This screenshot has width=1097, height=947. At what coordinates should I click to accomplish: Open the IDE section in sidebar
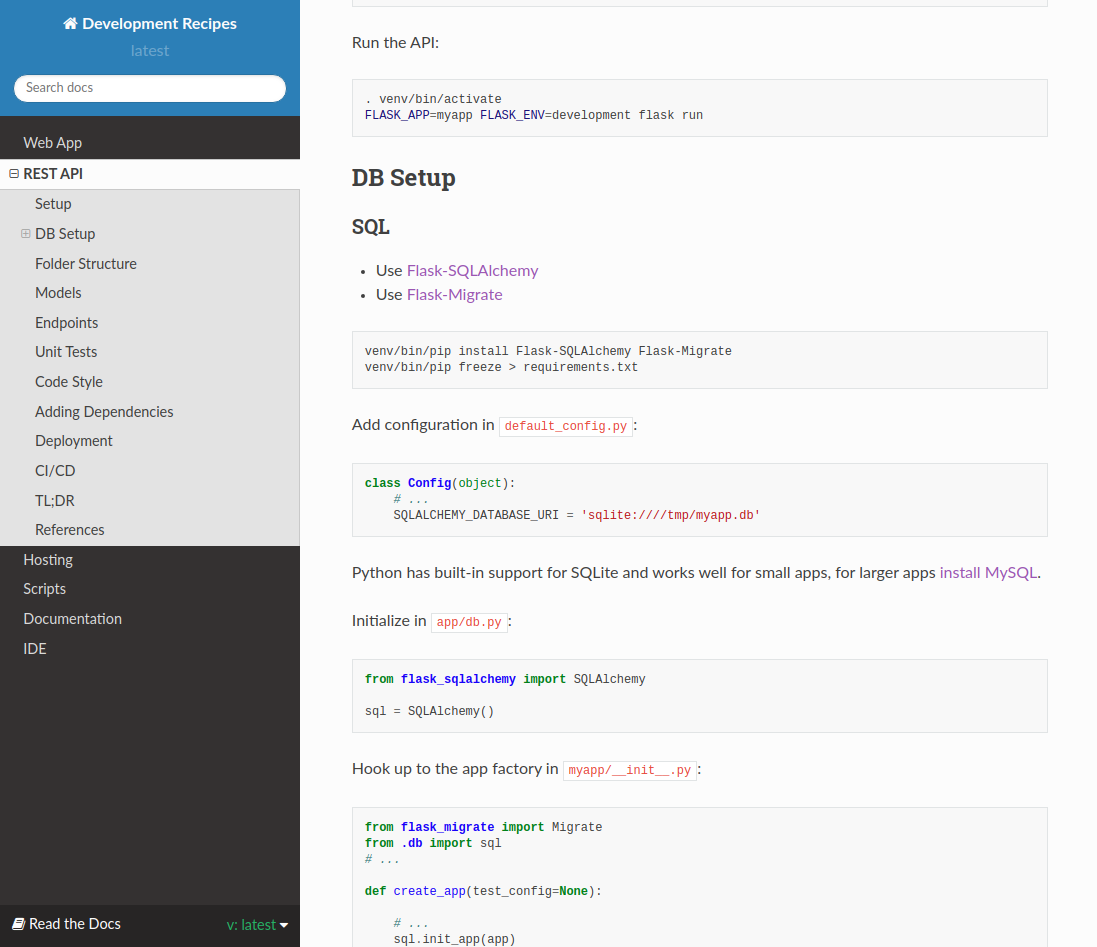tap(35, 649)
